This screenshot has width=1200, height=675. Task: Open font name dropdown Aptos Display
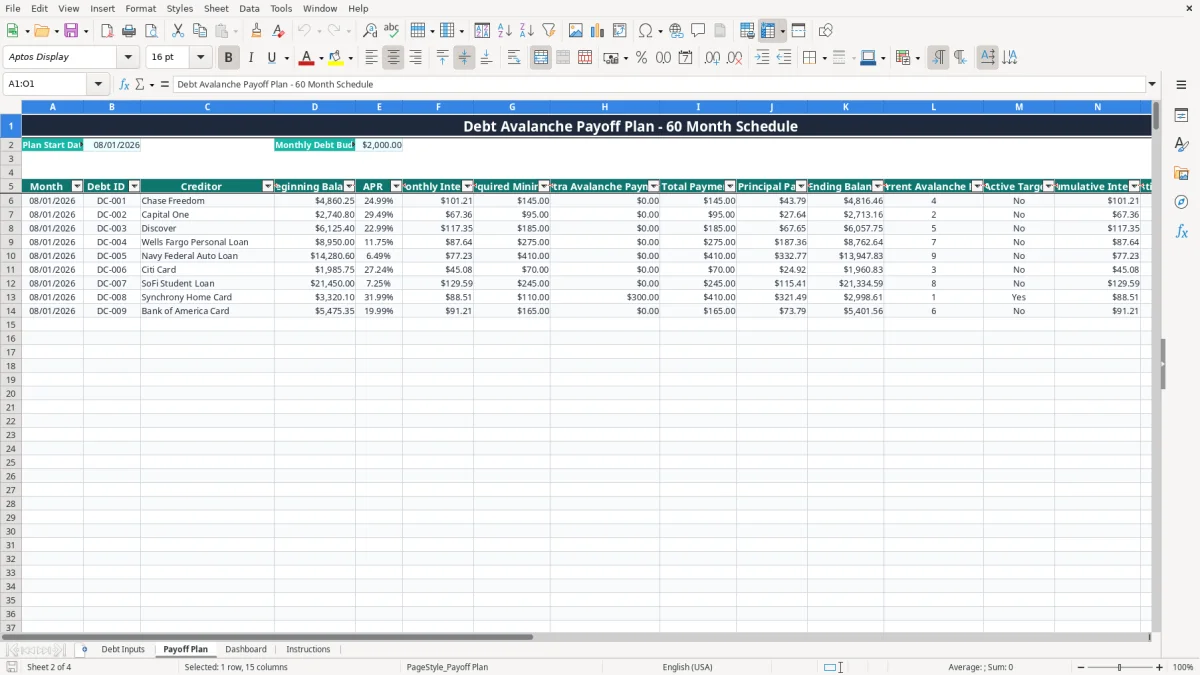[x=128, y=58]
